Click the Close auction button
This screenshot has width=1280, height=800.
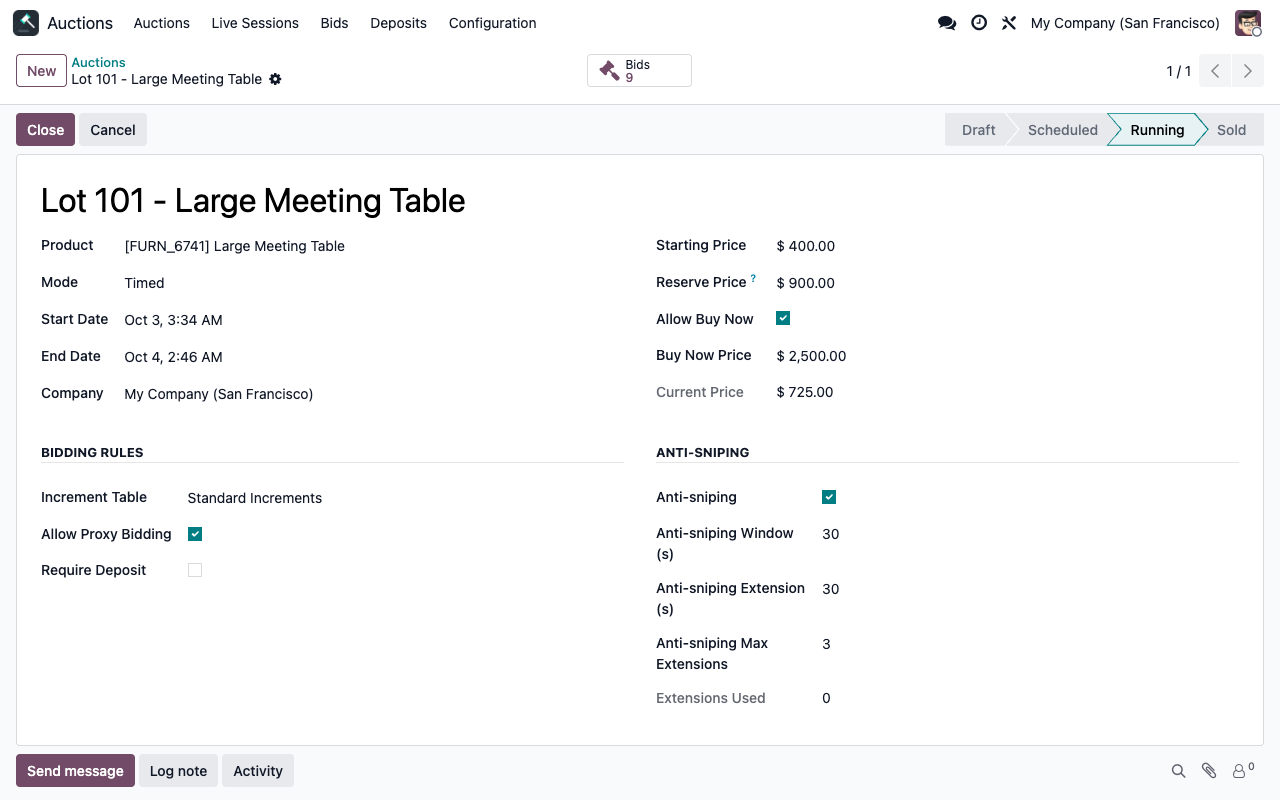(45, 130)
